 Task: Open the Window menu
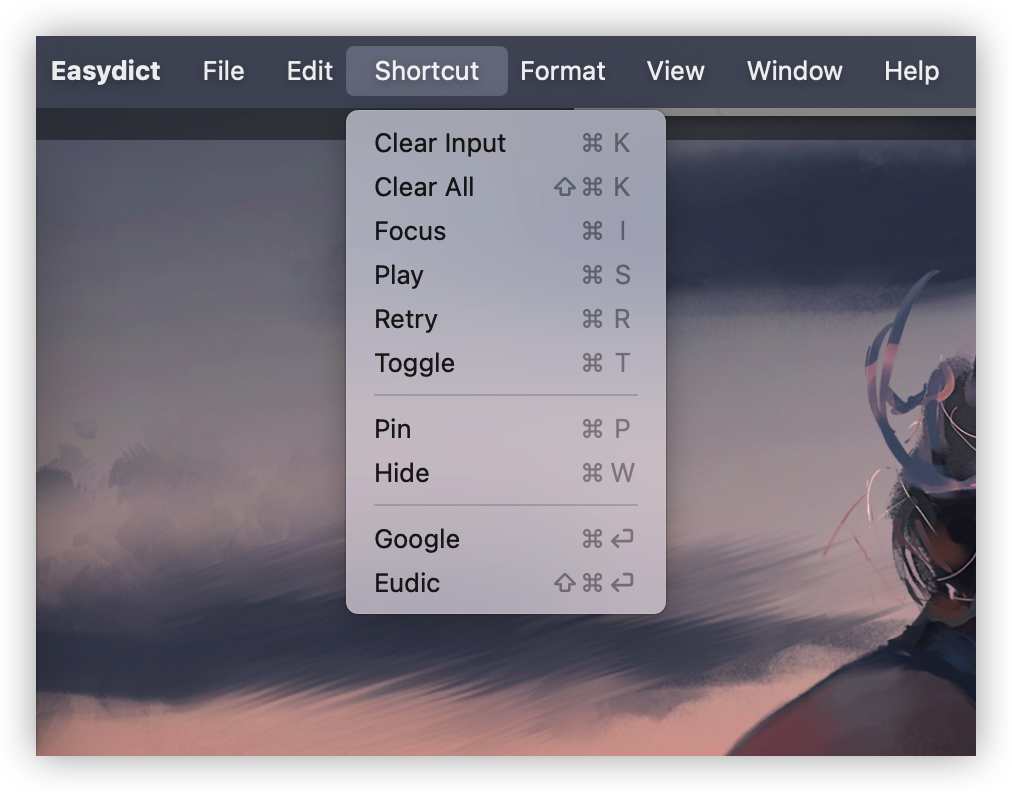794,71
